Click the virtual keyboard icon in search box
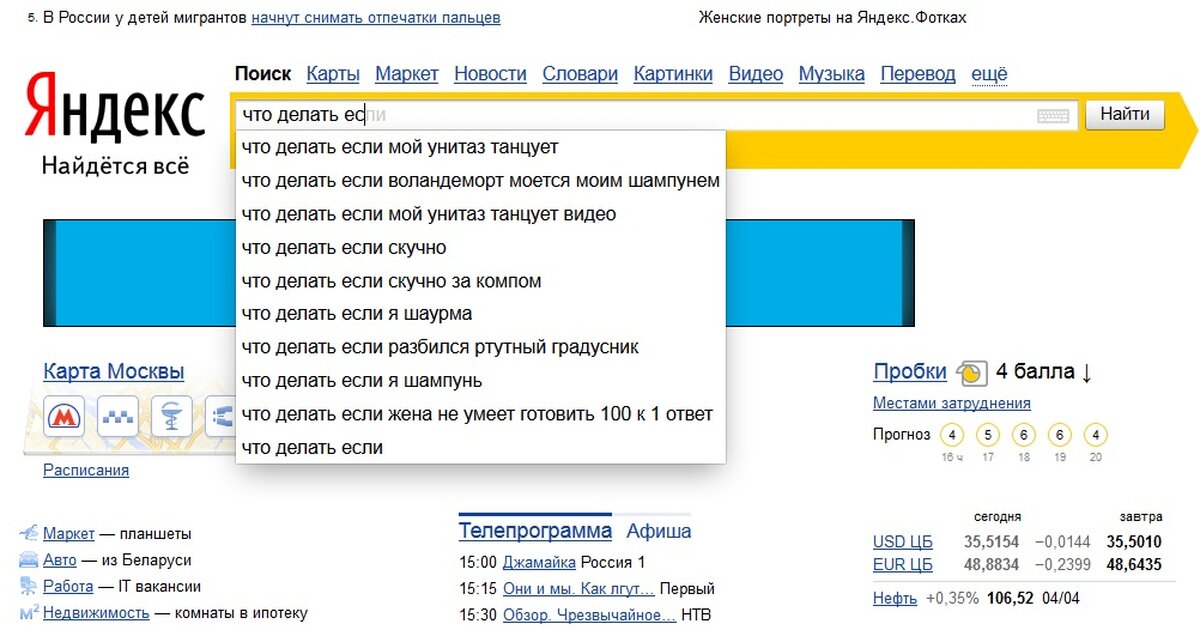Image resolution: width=1200 pixels, height=630 pixels. point(1053,116)
